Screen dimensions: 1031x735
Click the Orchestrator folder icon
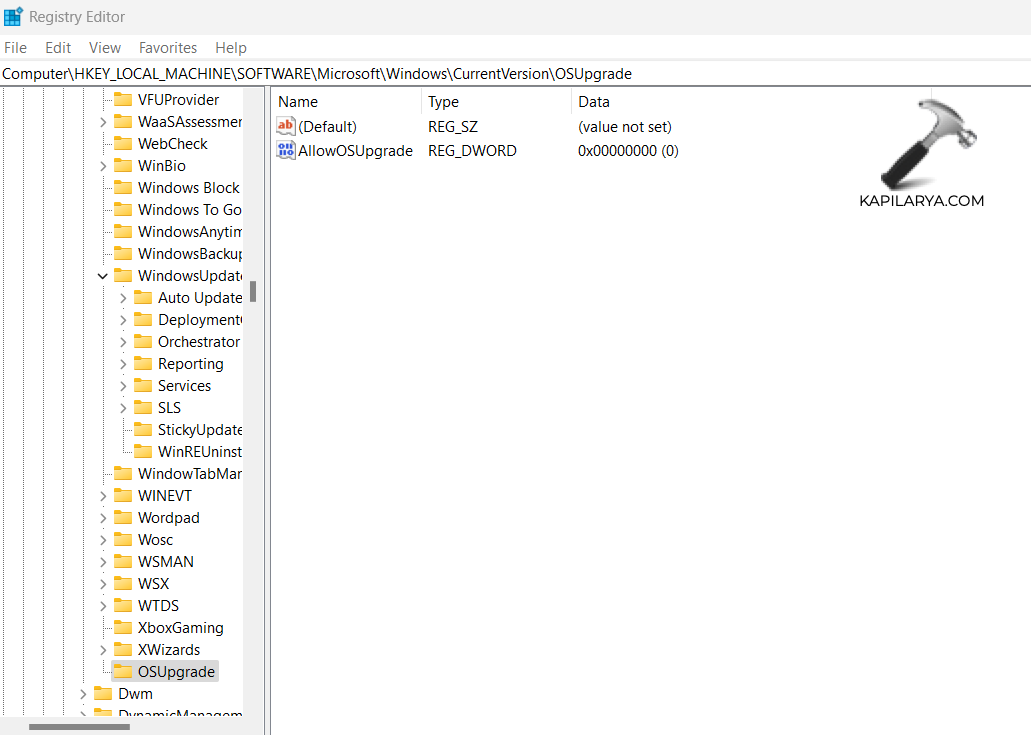[143, 341]
